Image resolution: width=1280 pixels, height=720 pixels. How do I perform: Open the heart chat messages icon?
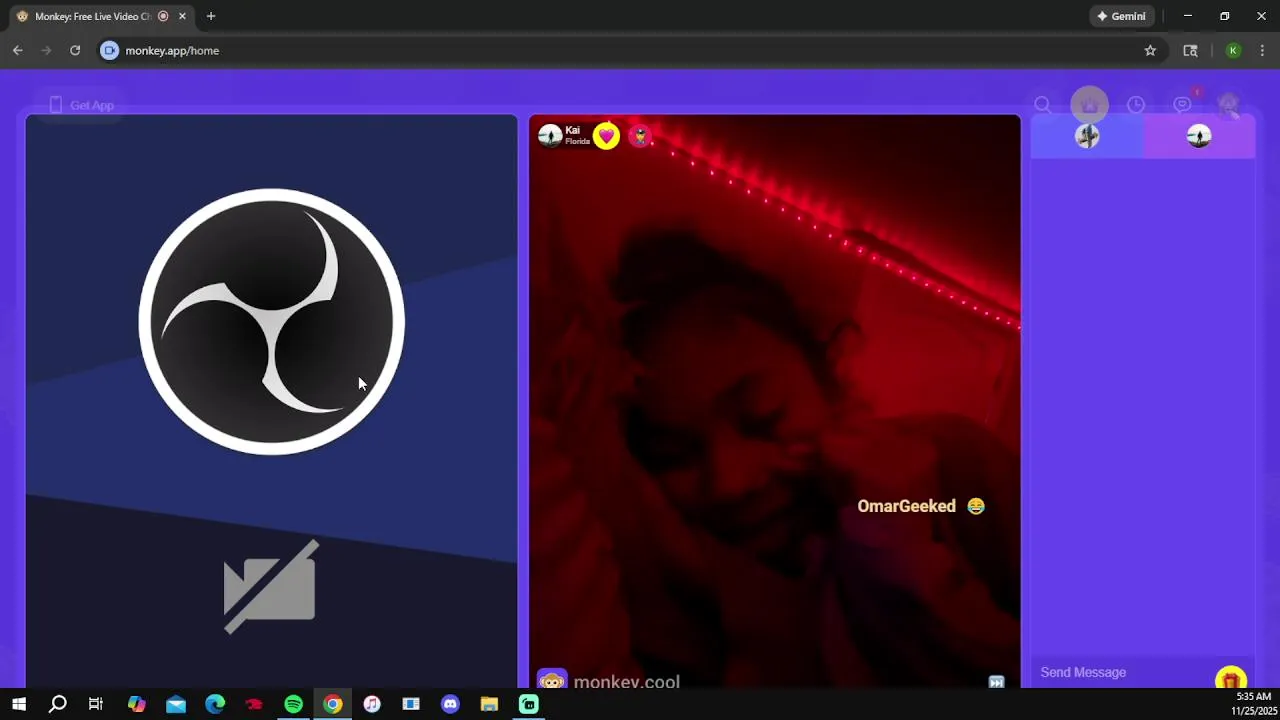click(x=1183, y=105)
